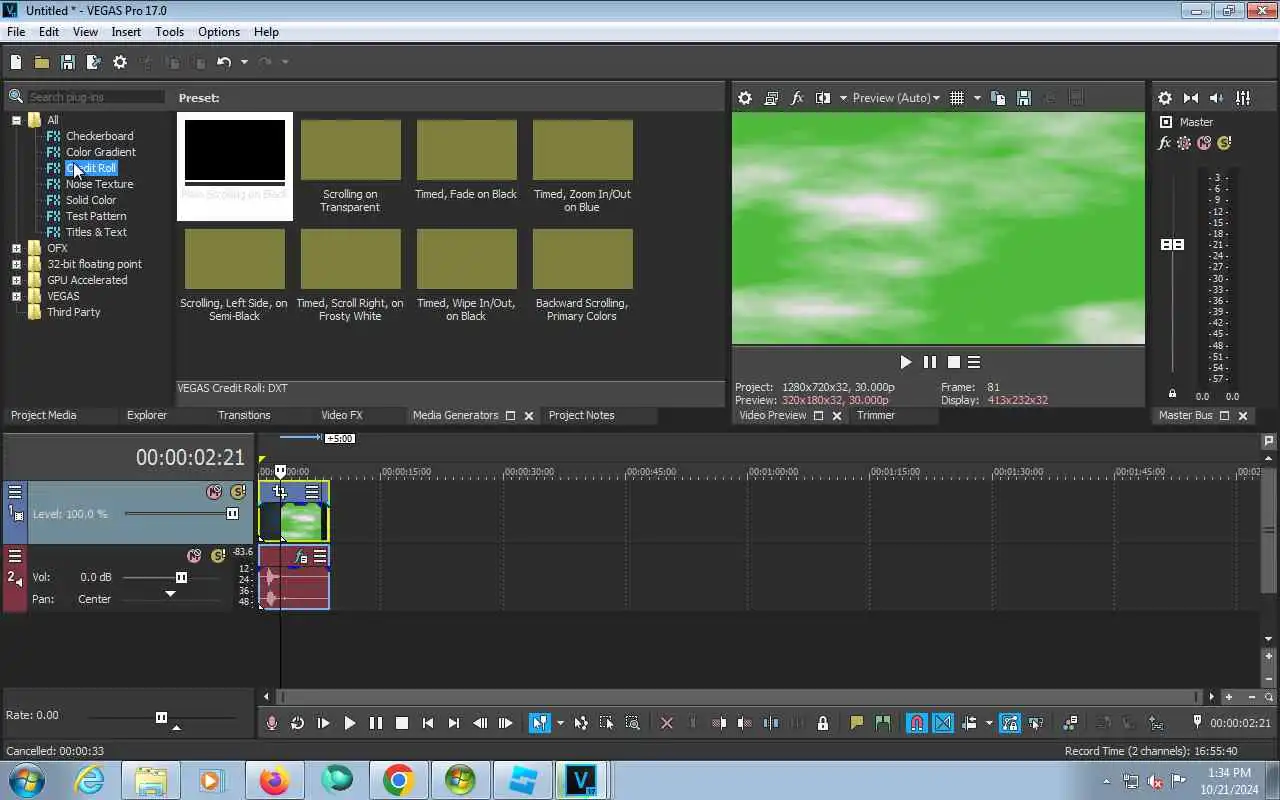Play the preview in Video Preview window
This screenshot has height=800, width=1280.
tap(905, 362)
